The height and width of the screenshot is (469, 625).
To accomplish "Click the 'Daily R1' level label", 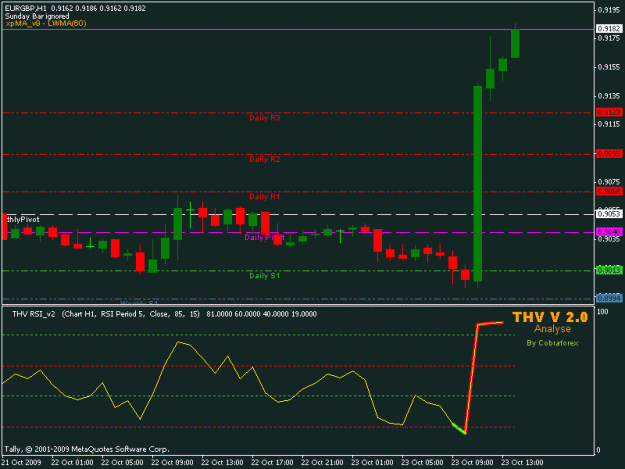I will tap(265, 197).
